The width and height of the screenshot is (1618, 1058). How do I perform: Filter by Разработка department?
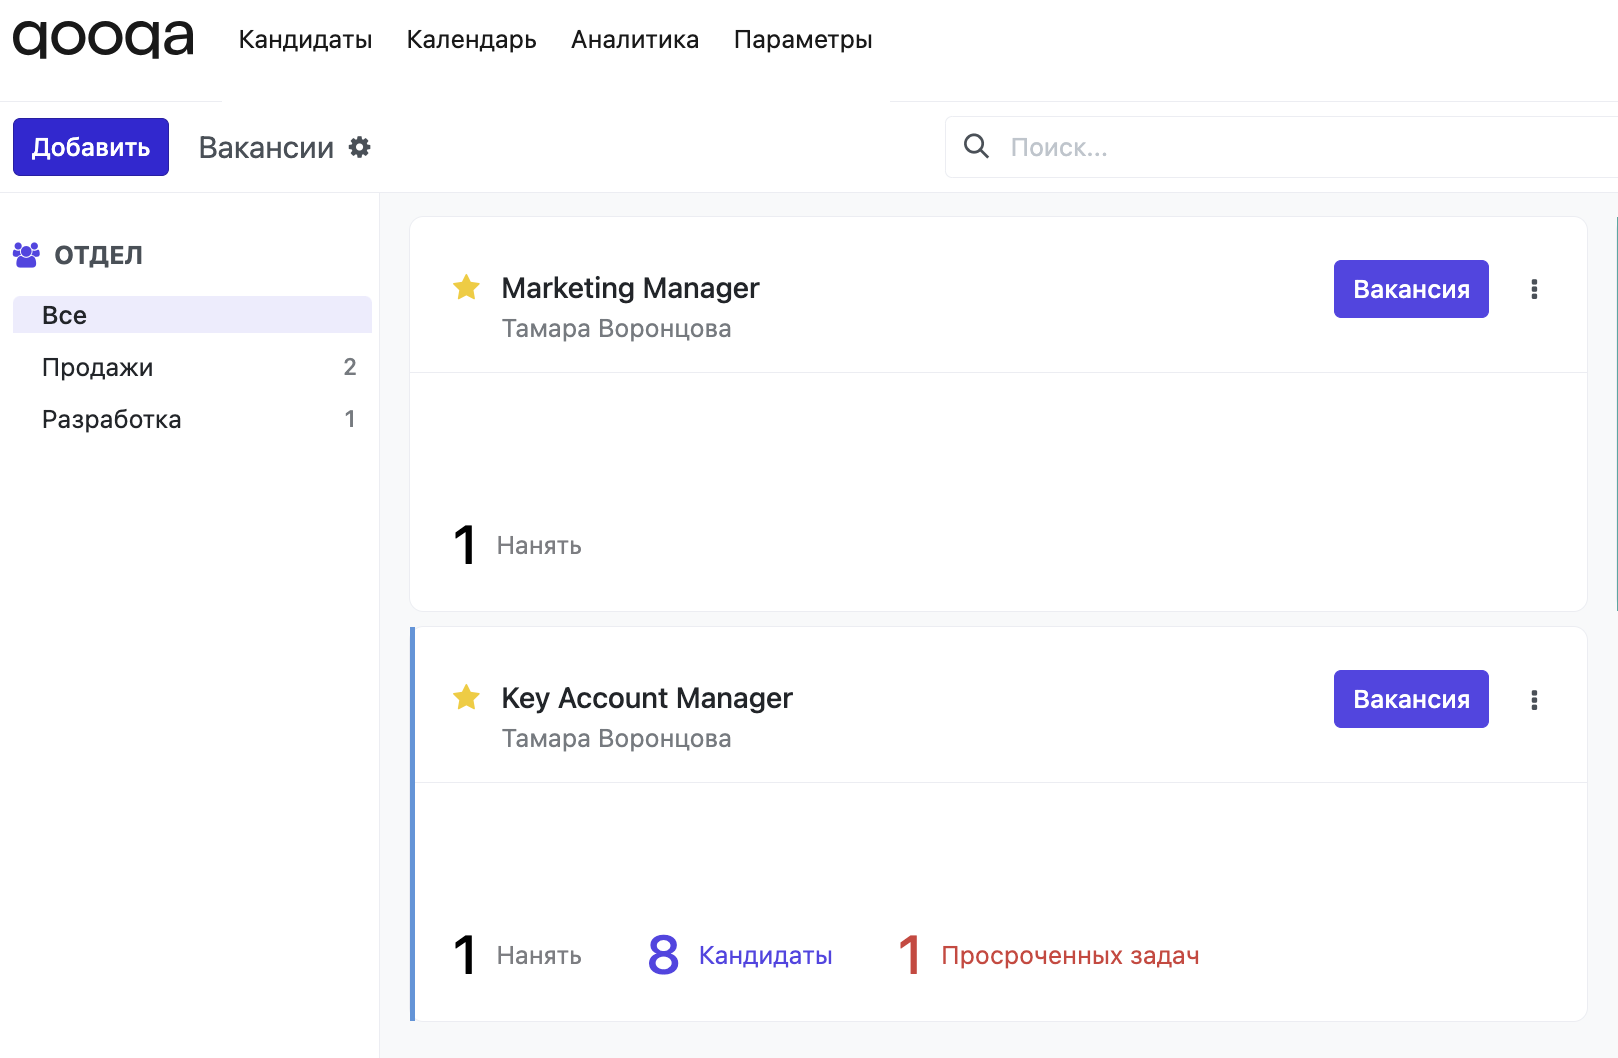(x=192, y=419)
